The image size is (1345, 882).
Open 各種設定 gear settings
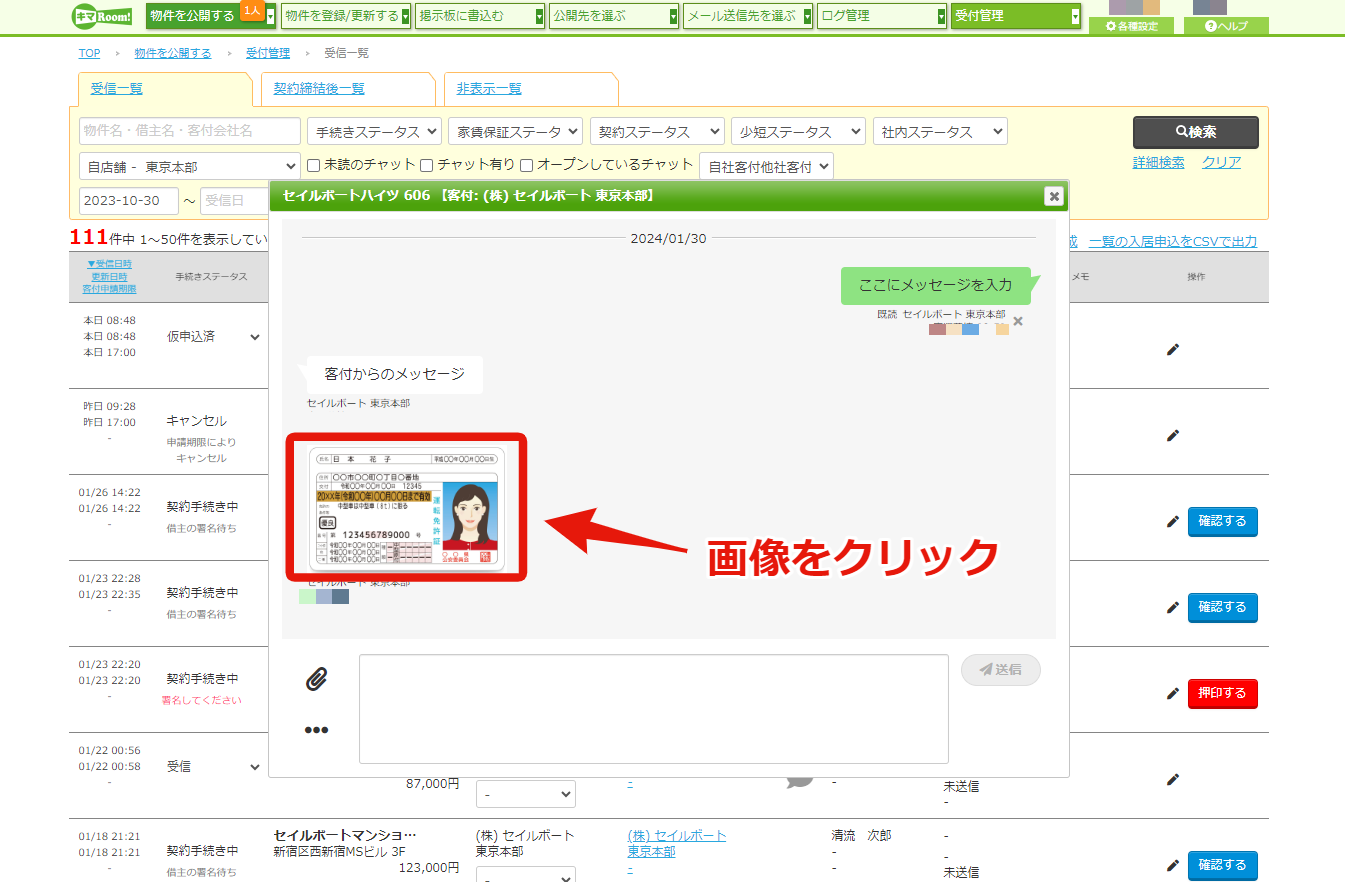(1131, 26)
